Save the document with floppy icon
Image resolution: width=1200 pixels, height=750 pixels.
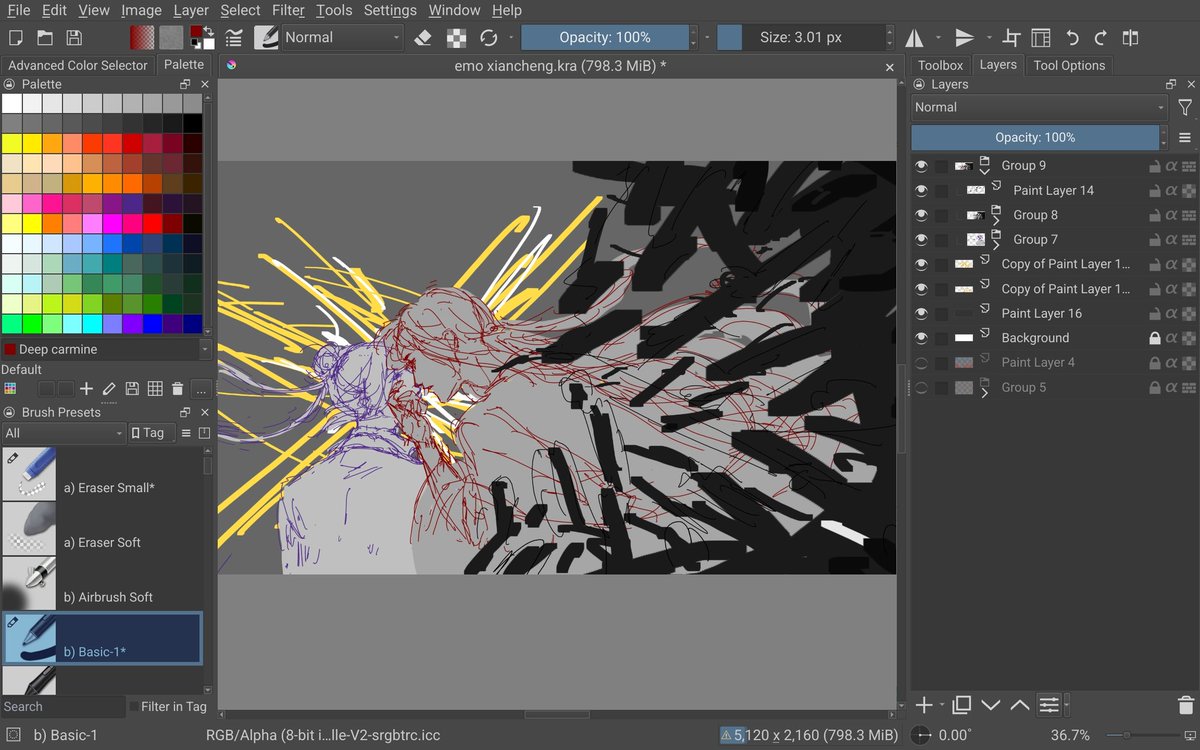[74, 38]
